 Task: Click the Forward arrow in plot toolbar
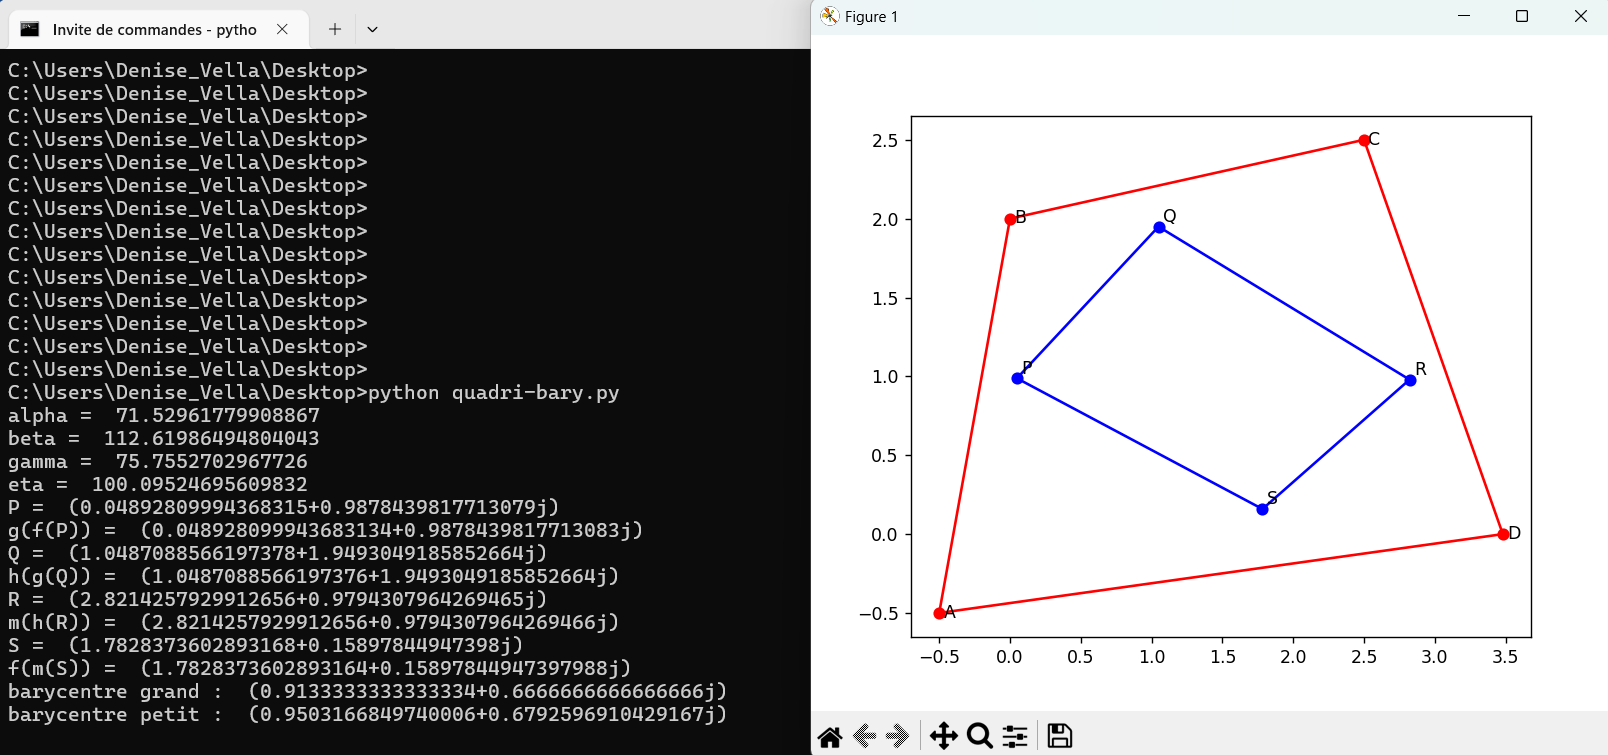(898, 737)
